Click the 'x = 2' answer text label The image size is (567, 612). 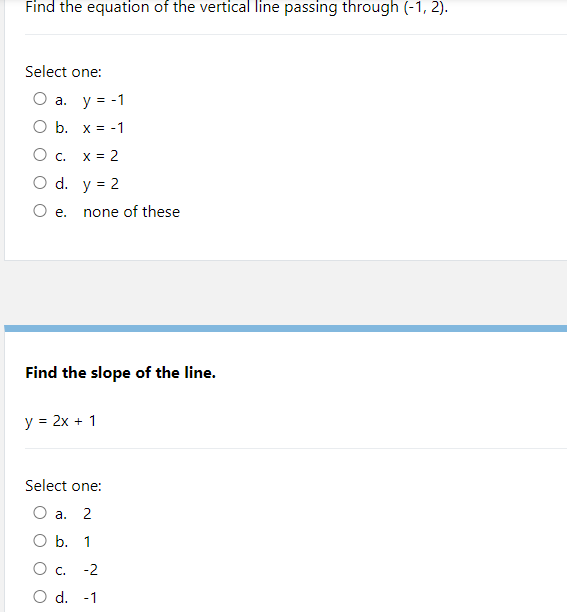tap(100, 156)
